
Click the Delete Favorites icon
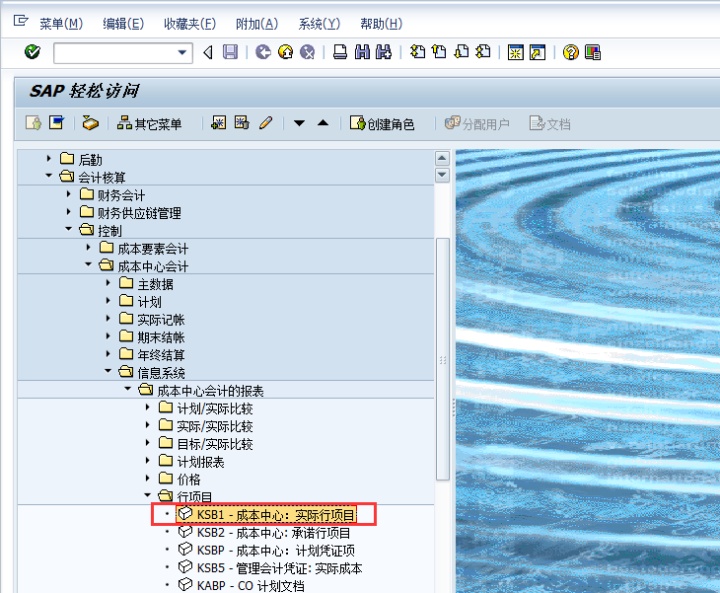pos(242,123)
